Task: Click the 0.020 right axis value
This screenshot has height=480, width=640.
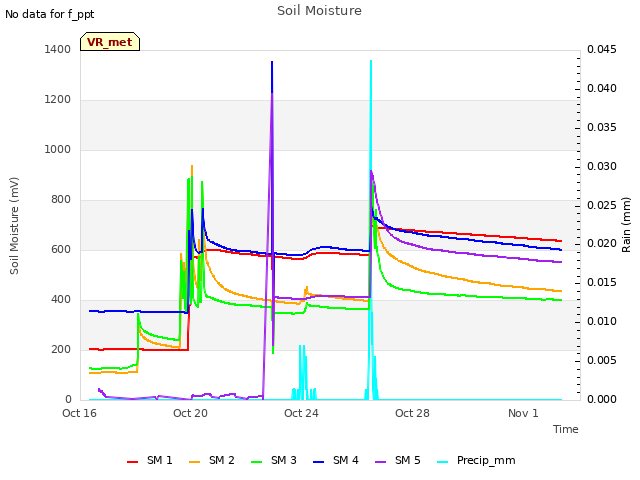Action: point(602,244)
